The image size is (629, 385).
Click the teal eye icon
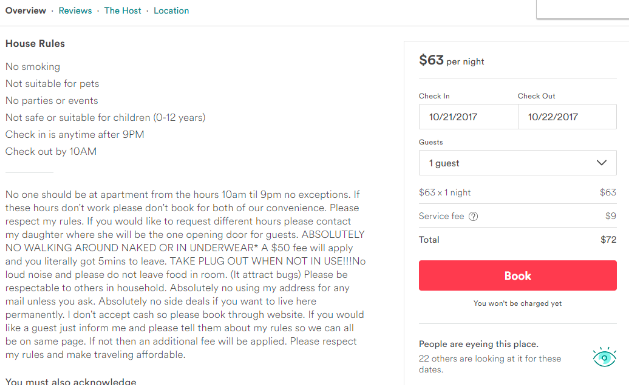(604, 357)
